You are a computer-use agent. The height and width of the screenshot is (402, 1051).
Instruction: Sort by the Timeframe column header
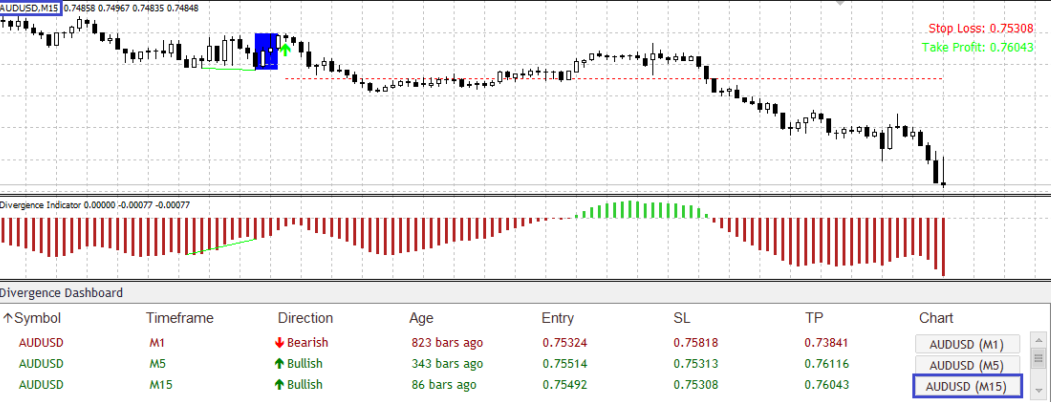[180, 318]
